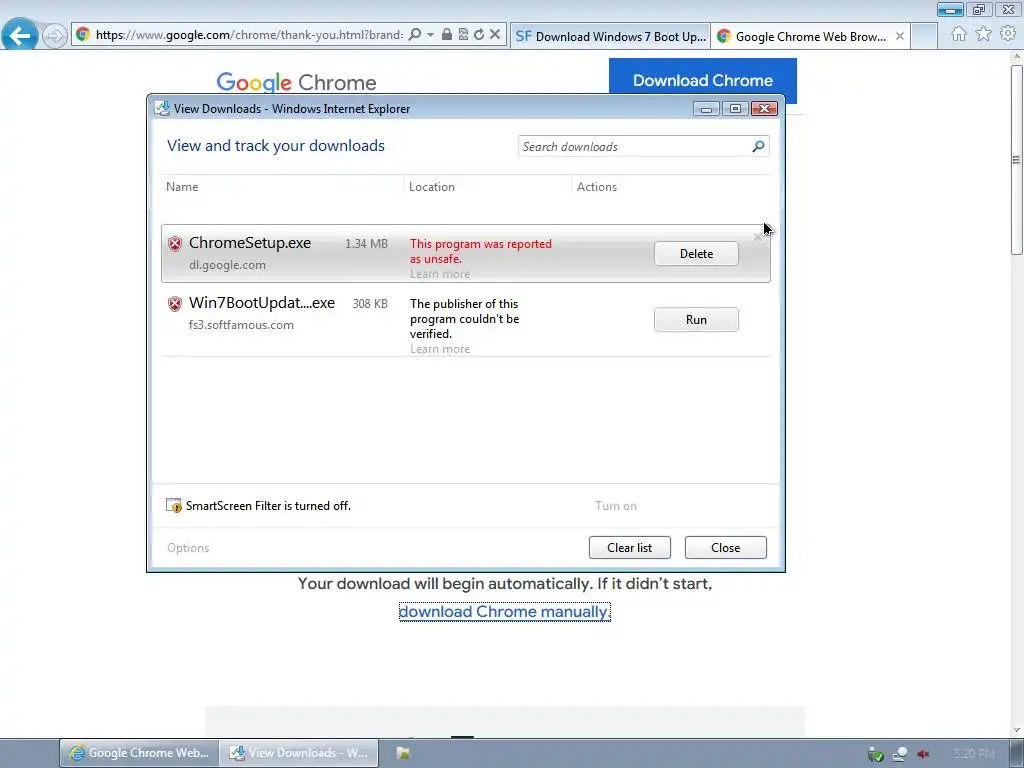This screenshot has width=1024, height=768.
Task: Select Win7BootUpdat....exe file name
Action: (262, 303)
